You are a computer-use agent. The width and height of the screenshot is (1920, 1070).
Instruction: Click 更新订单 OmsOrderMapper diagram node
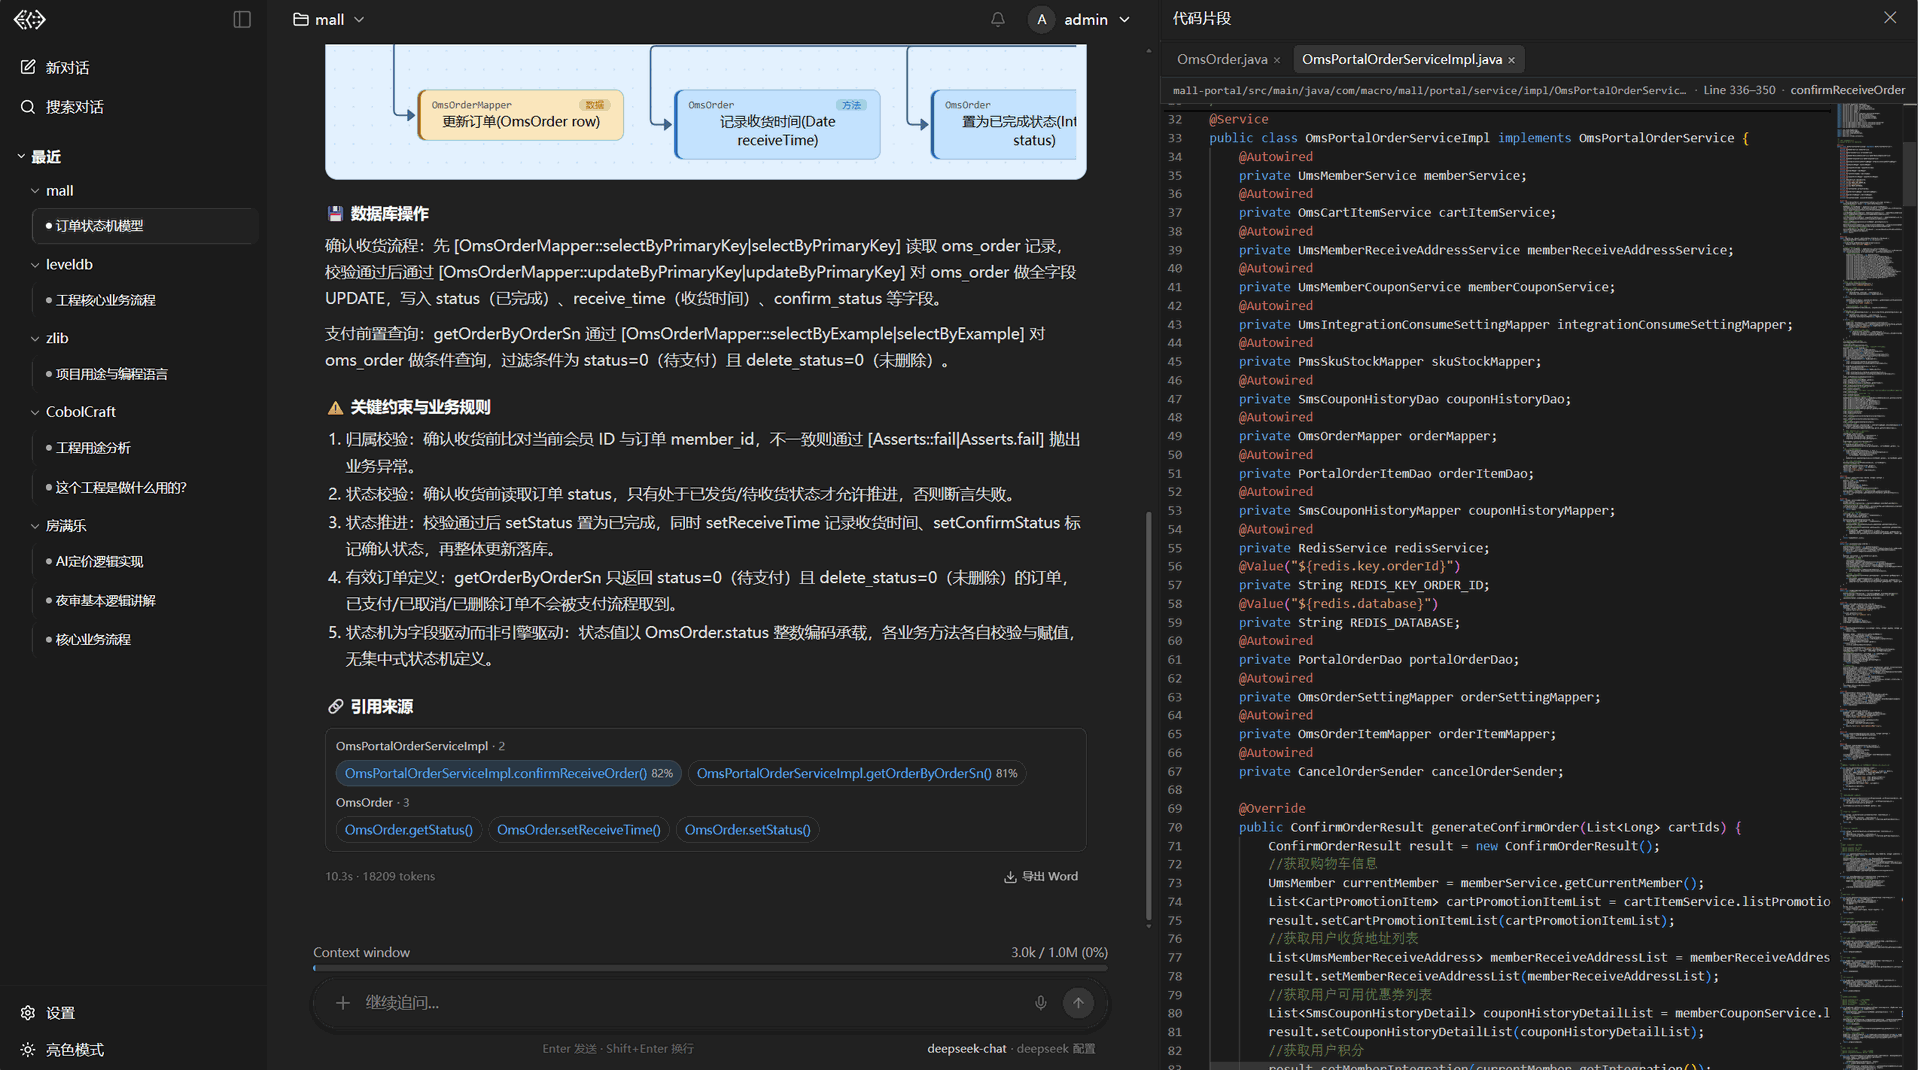click(521, 115)
